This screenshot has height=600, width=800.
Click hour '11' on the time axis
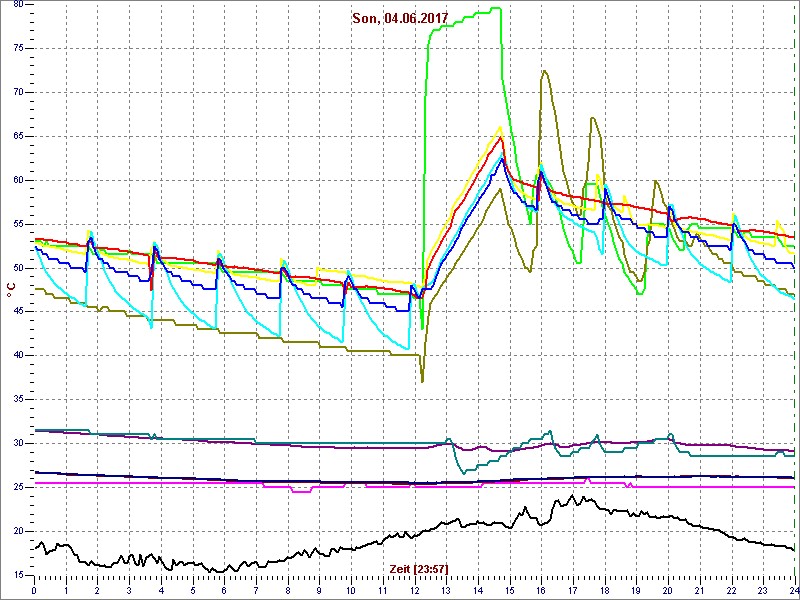click(383, 590)
